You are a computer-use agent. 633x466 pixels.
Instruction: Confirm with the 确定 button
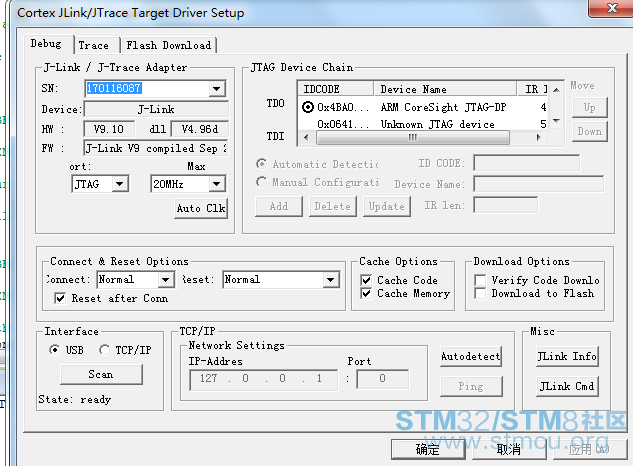tap(428, 449)
